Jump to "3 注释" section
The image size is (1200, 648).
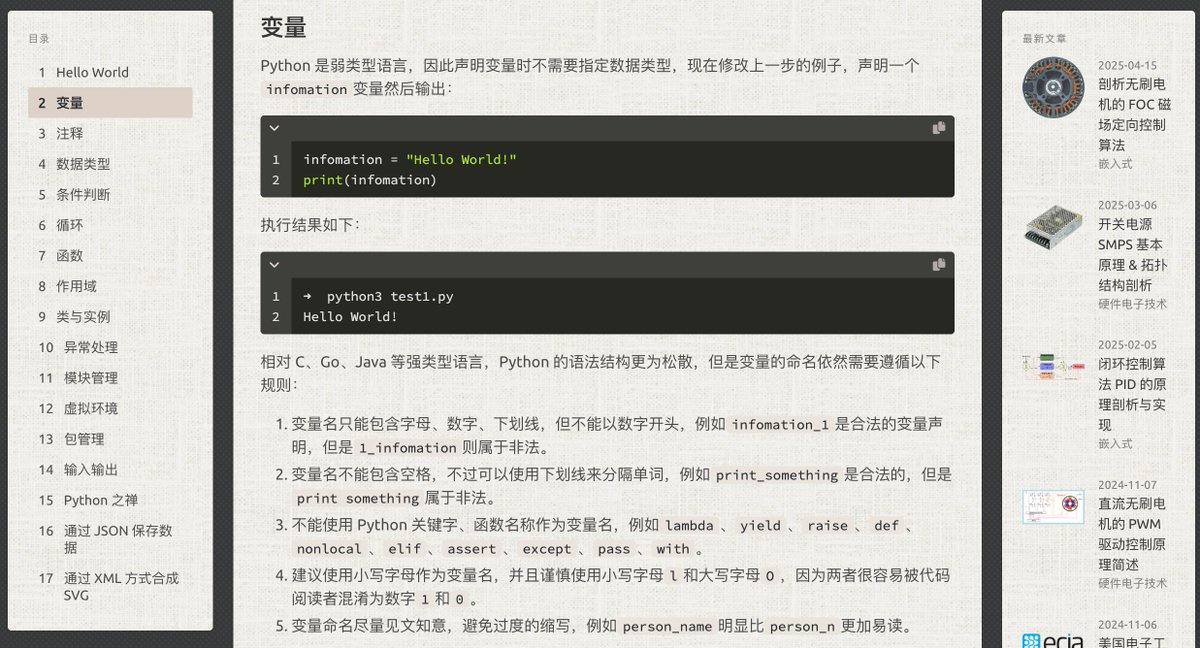[110, 133]
